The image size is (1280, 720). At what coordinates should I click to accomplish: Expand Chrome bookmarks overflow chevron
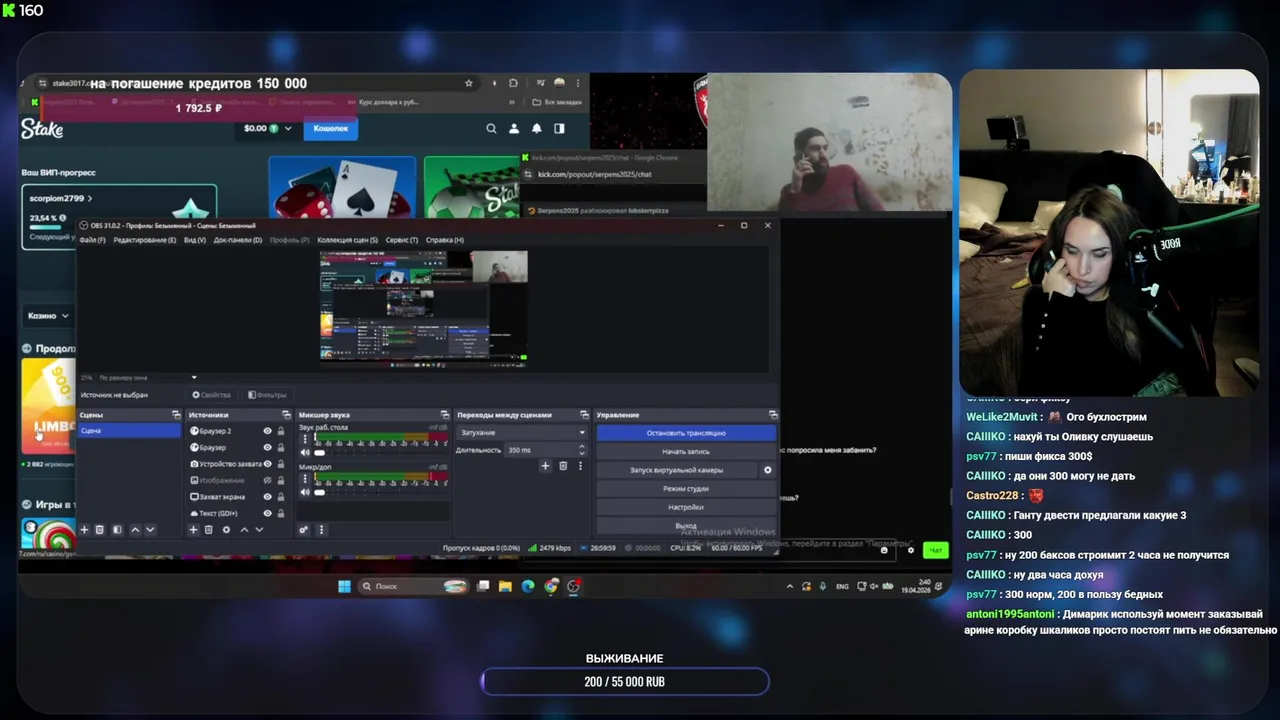point(513,102)
